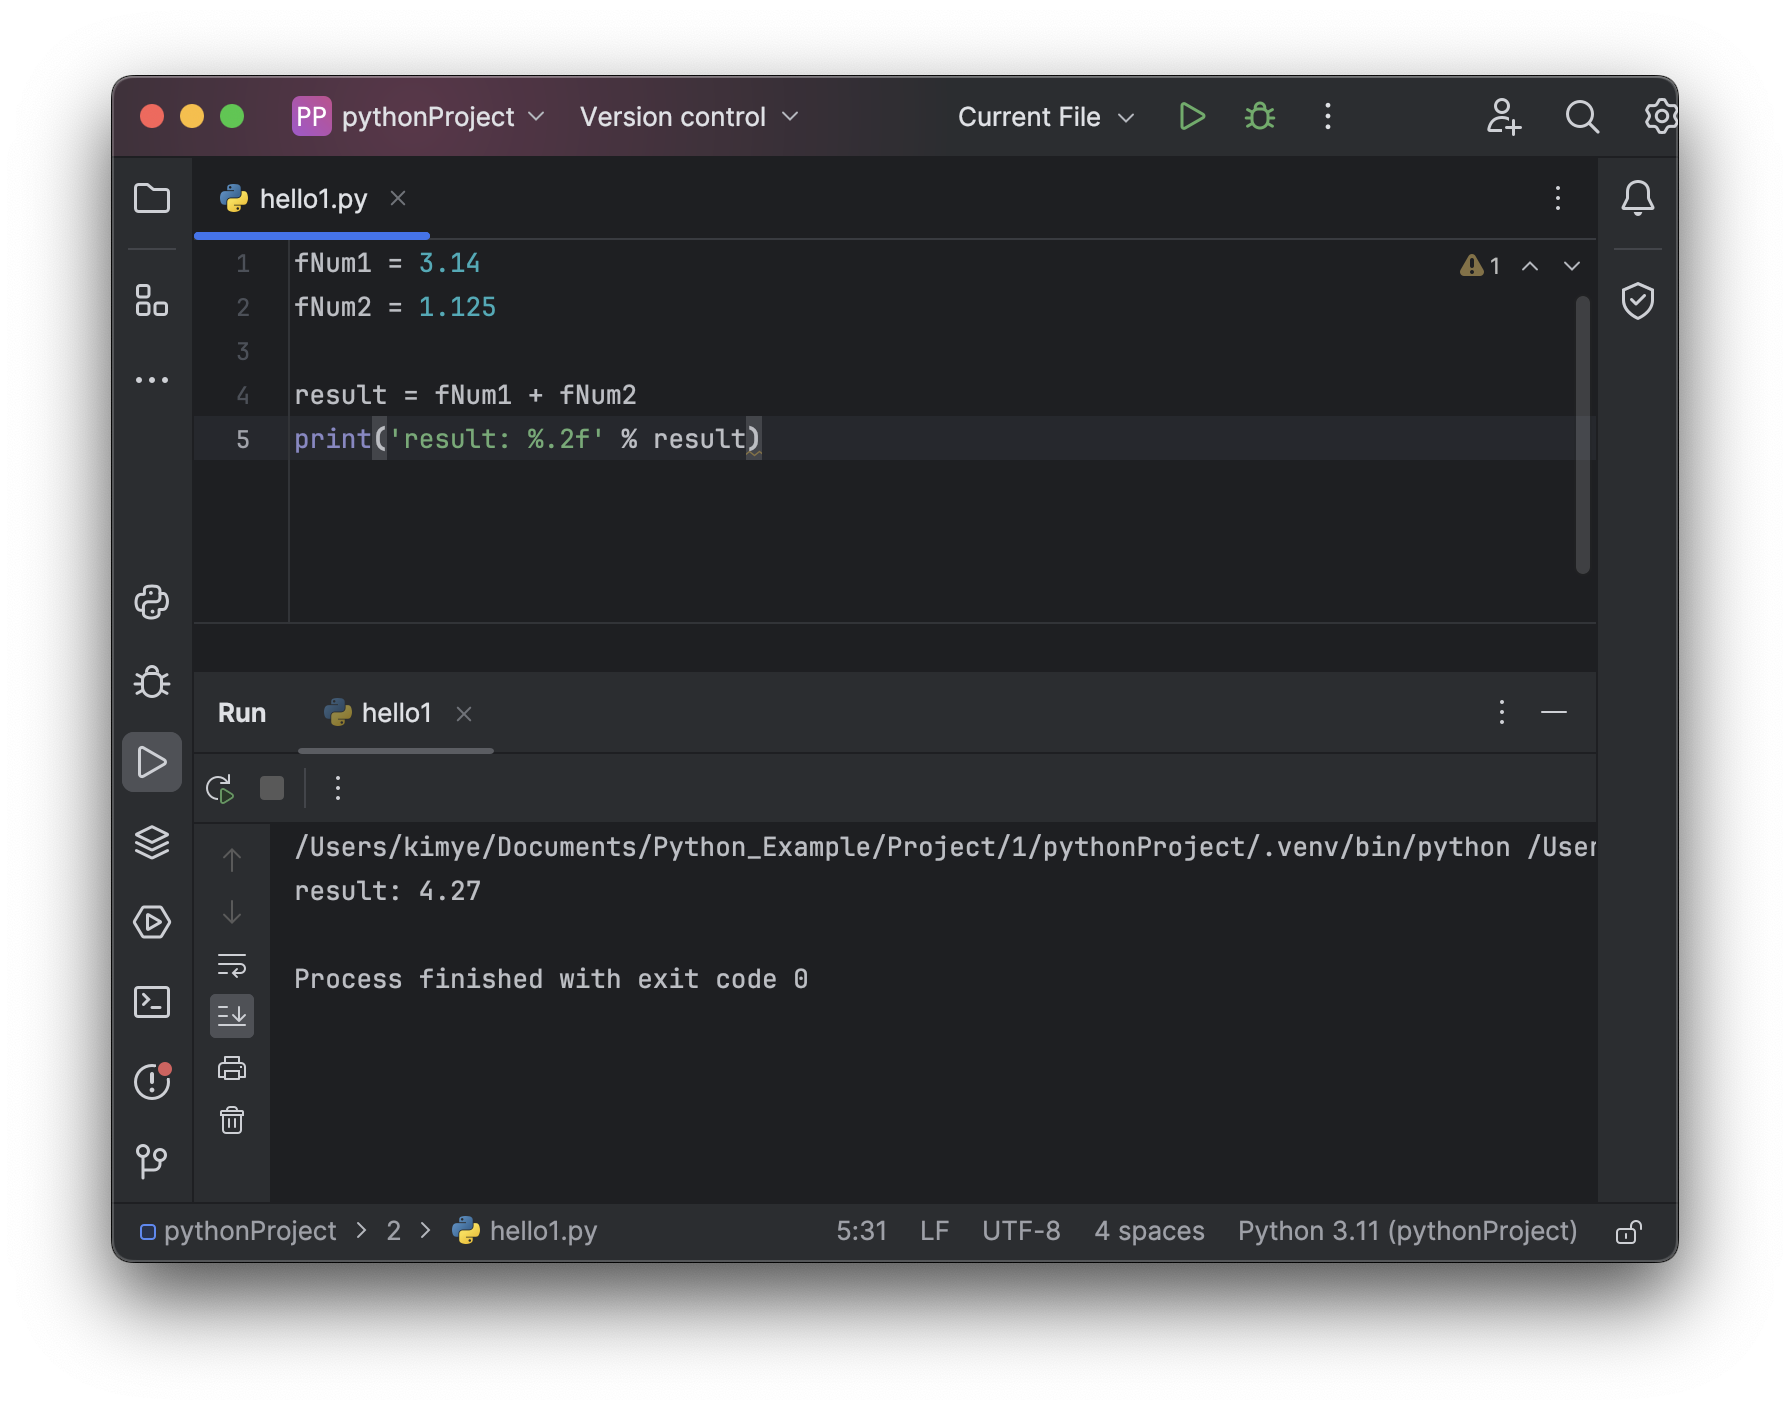Stop the running process square button

[272, 789]
